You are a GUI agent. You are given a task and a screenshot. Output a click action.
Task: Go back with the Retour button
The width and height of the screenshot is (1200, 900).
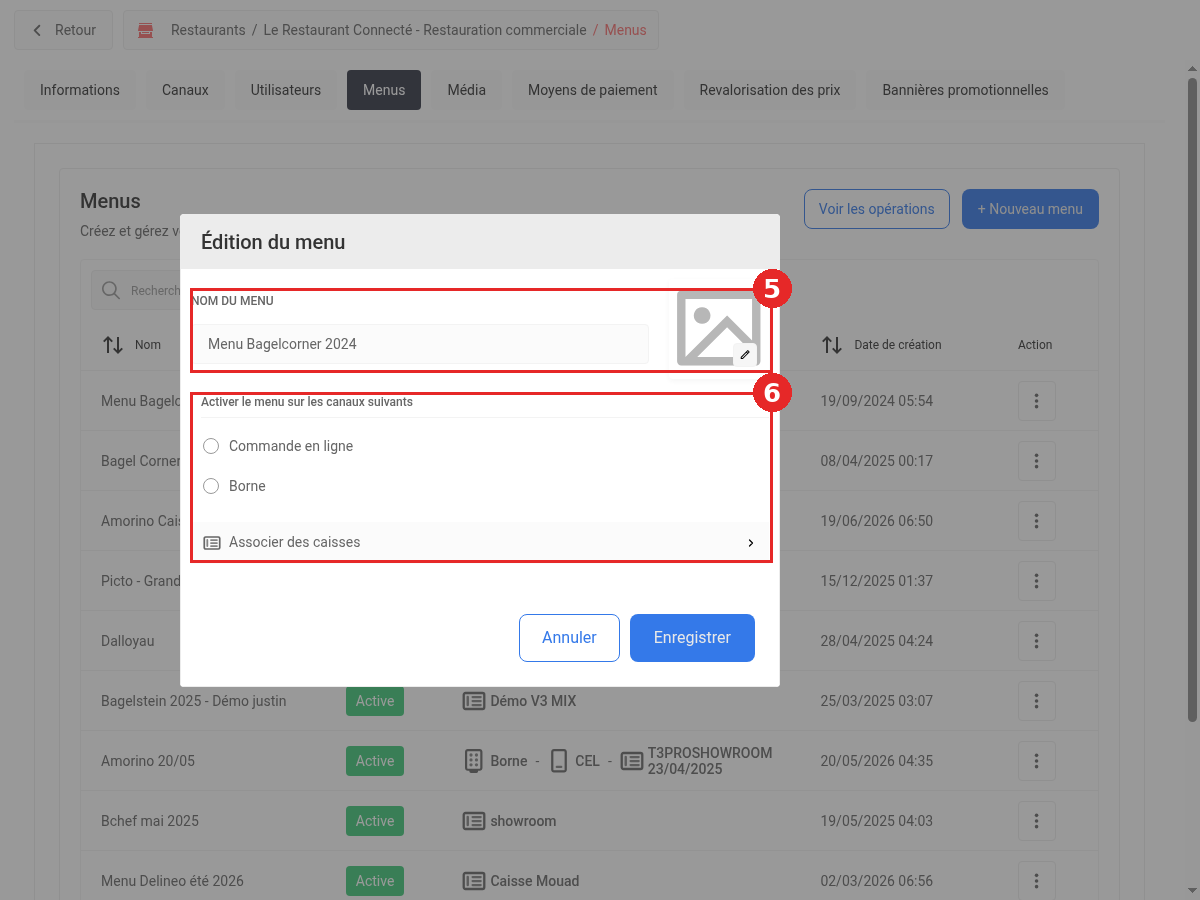point(64,30)
